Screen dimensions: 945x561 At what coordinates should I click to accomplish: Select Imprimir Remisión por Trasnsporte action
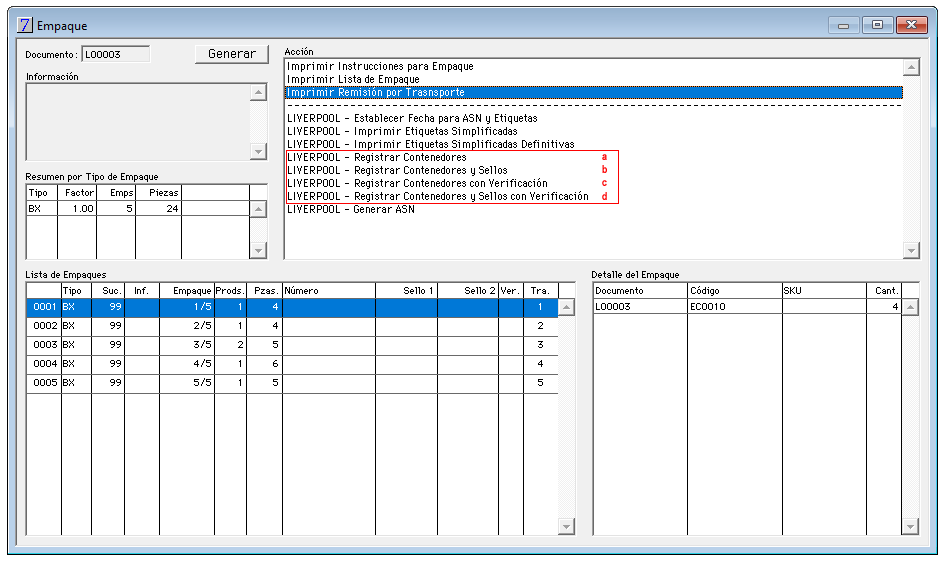coord(594,92)
